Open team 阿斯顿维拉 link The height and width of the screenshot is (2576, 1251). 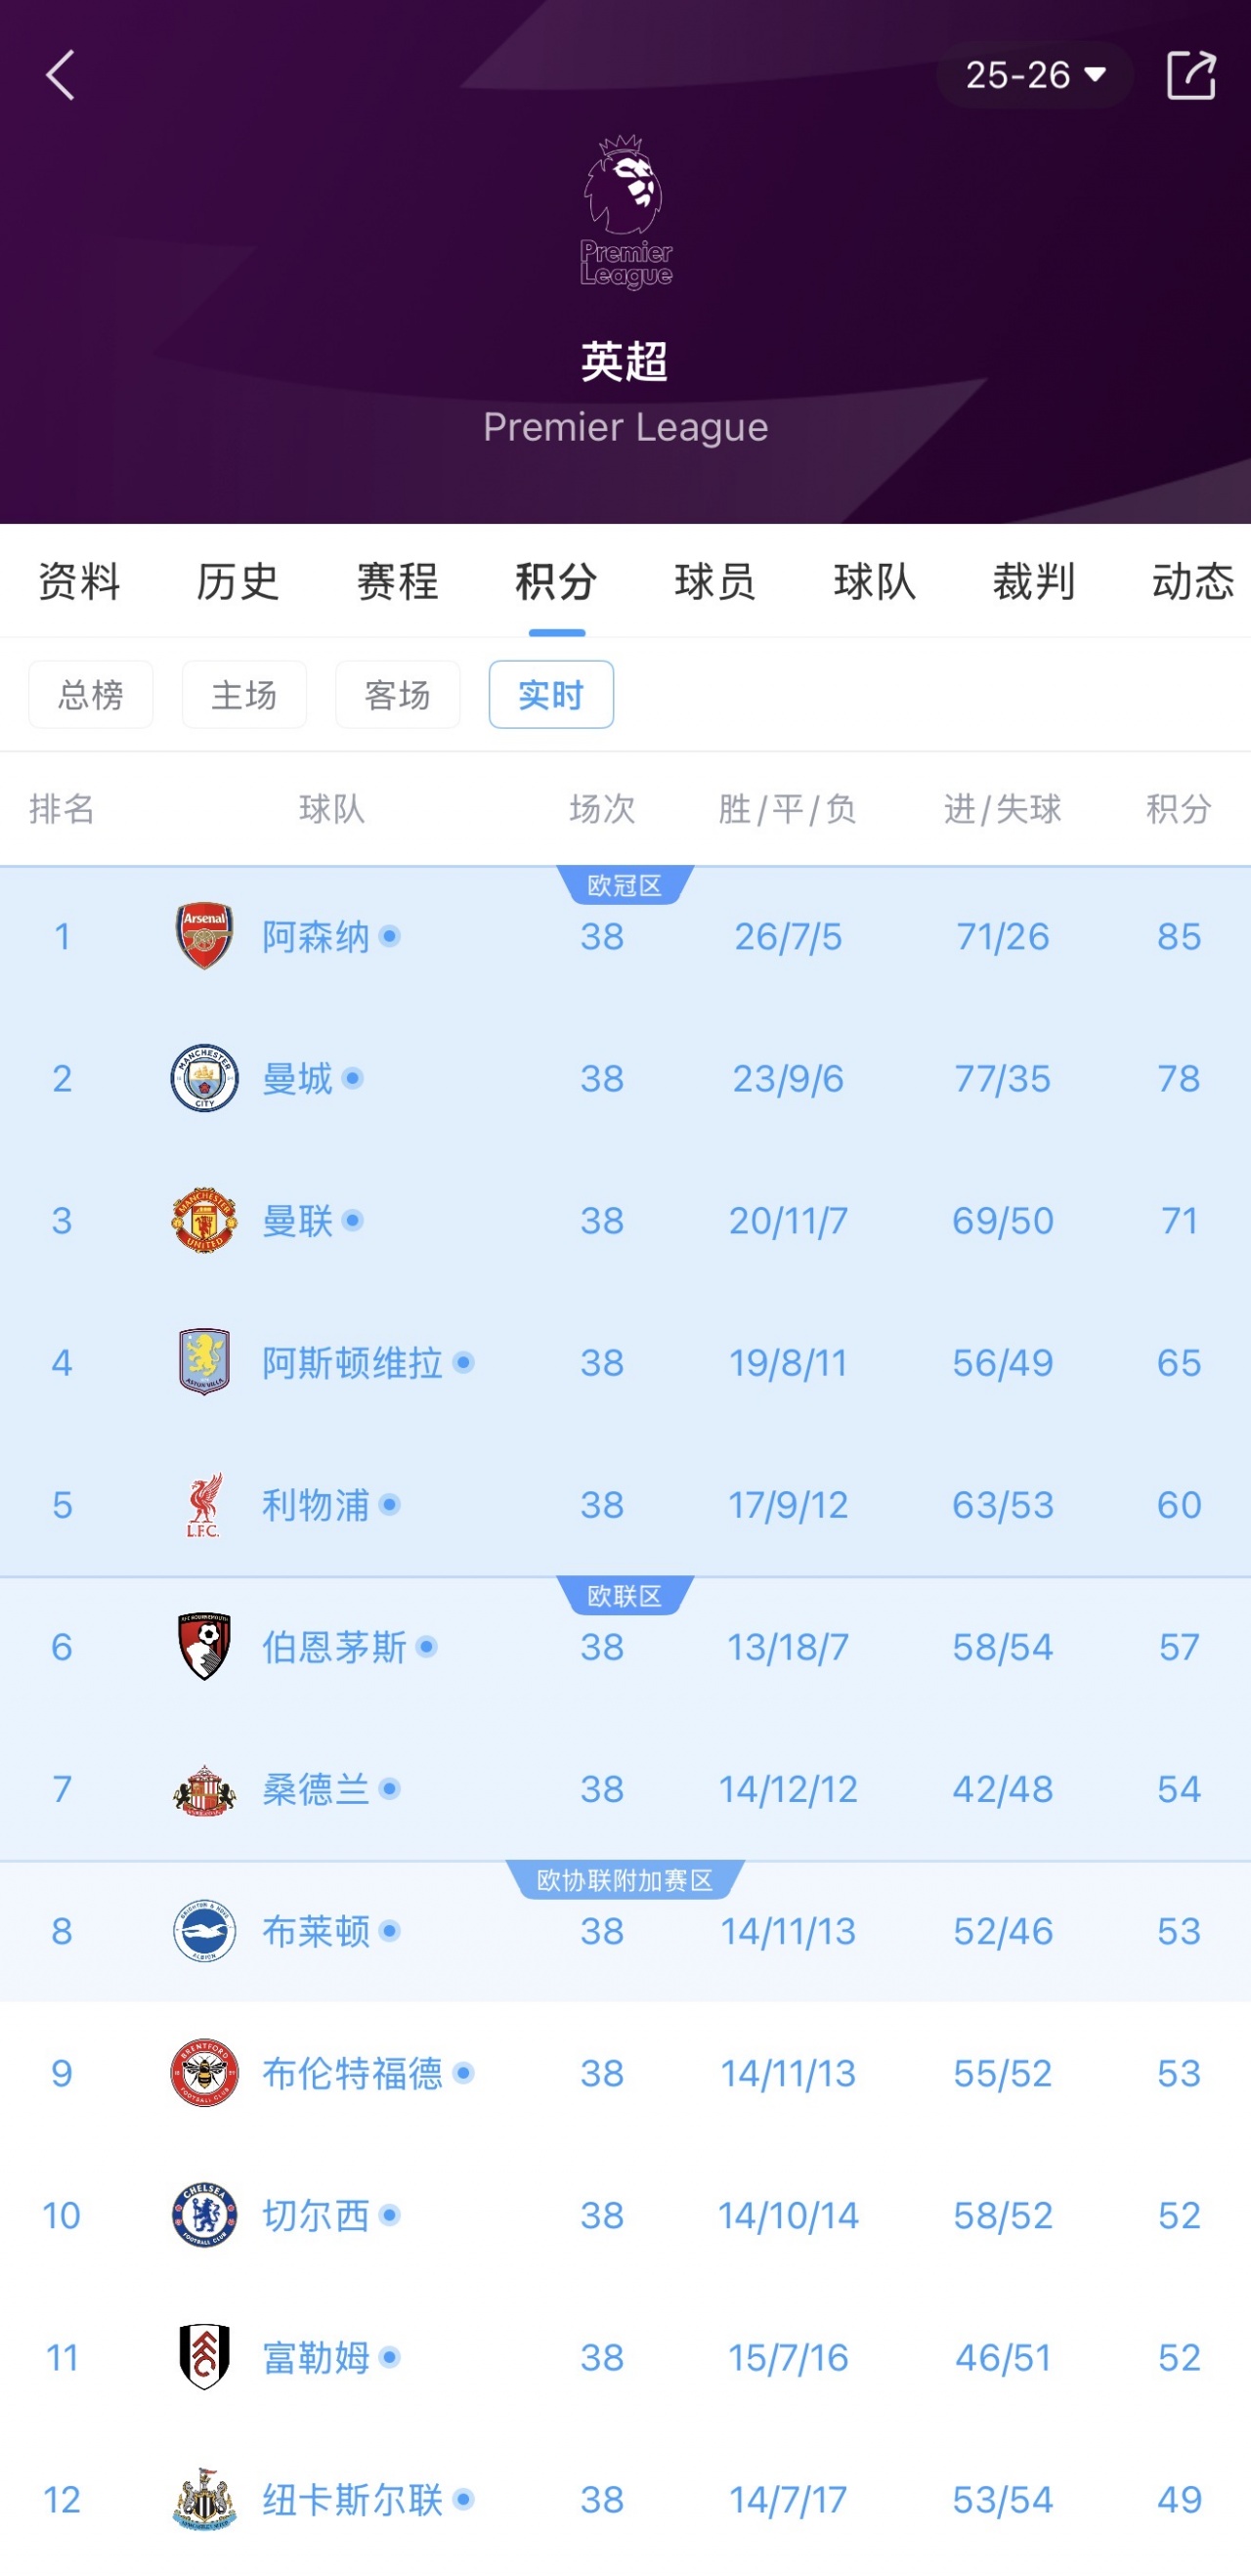(353, 1362)
